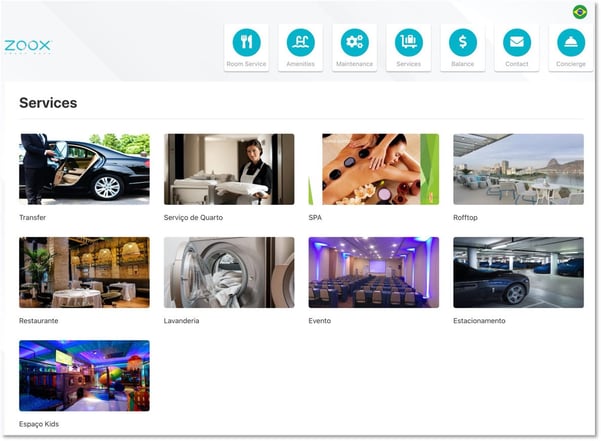Open the Rofftop terrace photo
This screenshot has height=441, width=601.
(518, 169)
